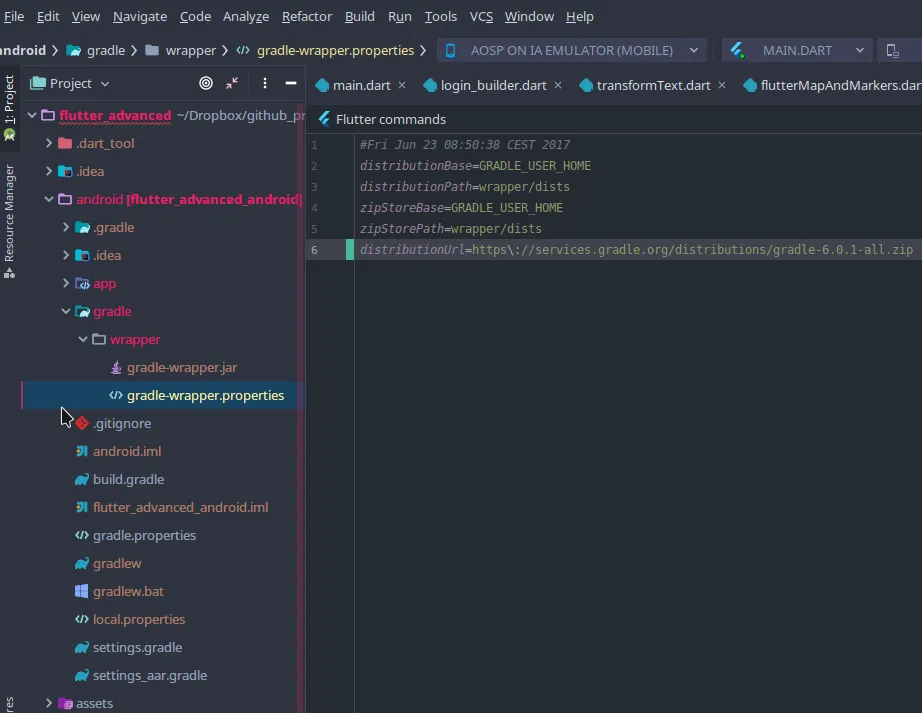Close the transformText.dart tab

(x=722, y=85)
